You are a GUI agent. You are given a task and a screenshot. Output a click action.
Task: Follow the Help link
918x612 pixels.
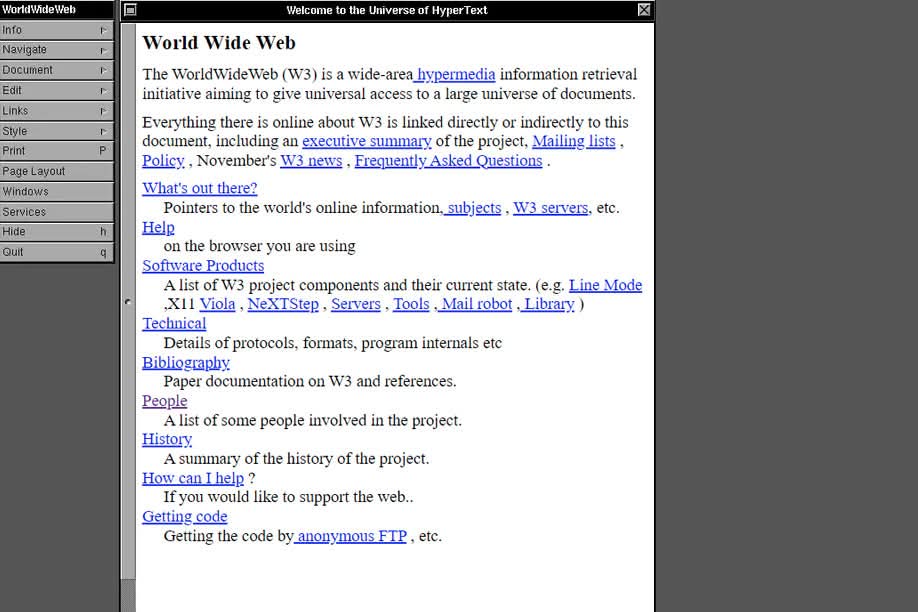[158, 227]
